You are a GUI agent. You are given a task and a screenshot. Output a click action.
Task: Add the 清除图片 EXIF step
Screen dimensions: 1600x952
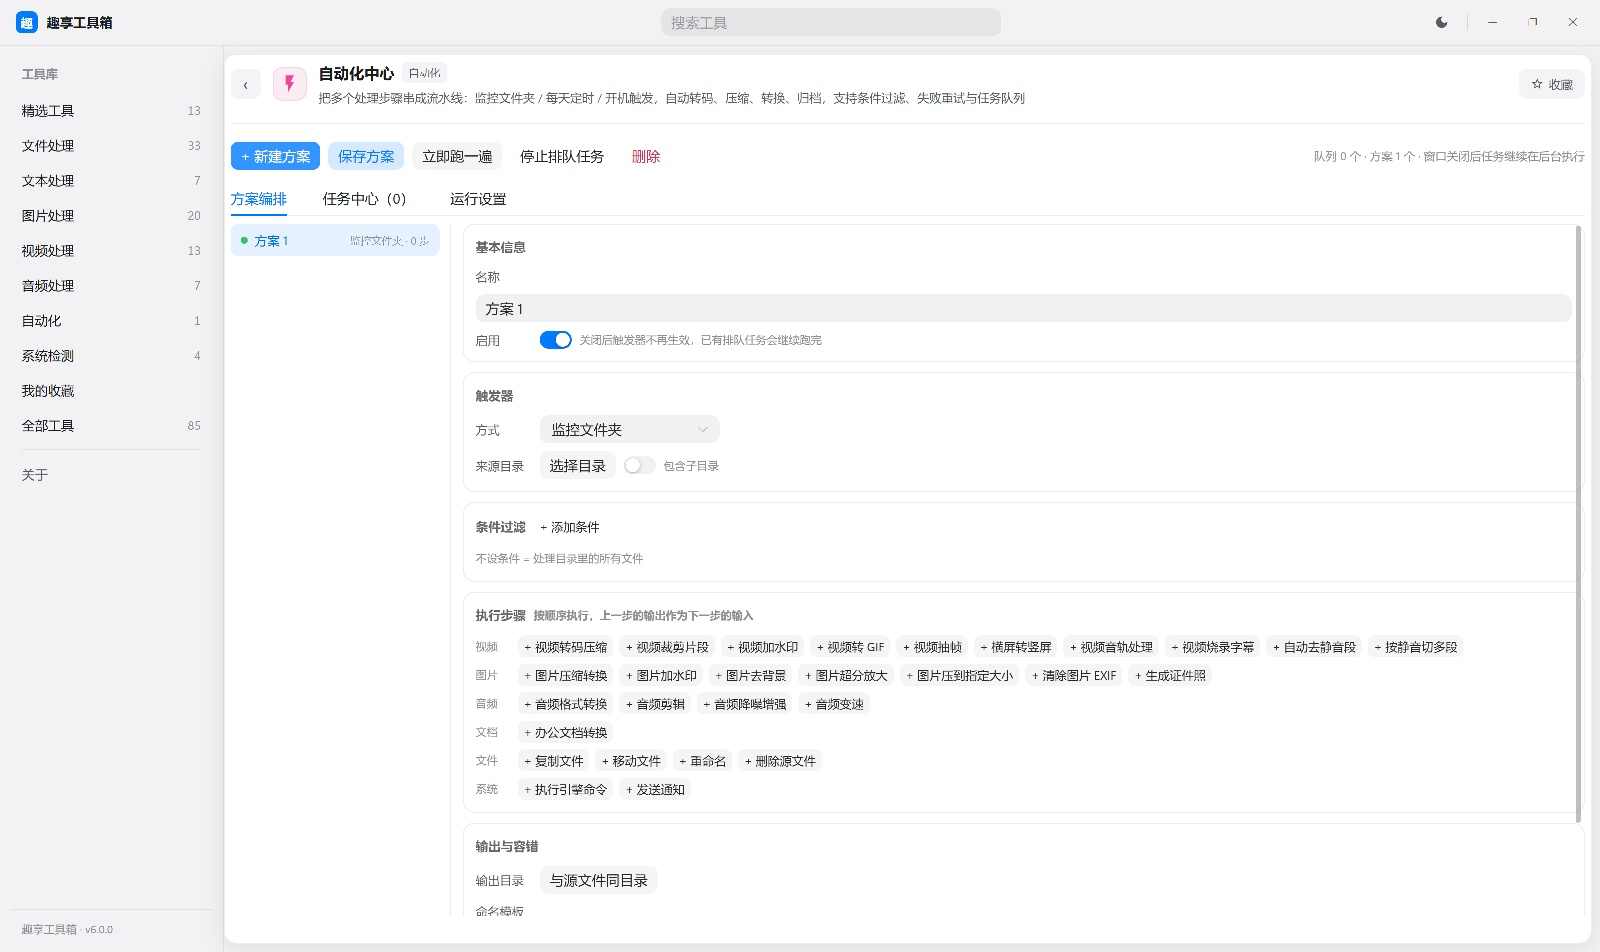tap(1073, 676)
